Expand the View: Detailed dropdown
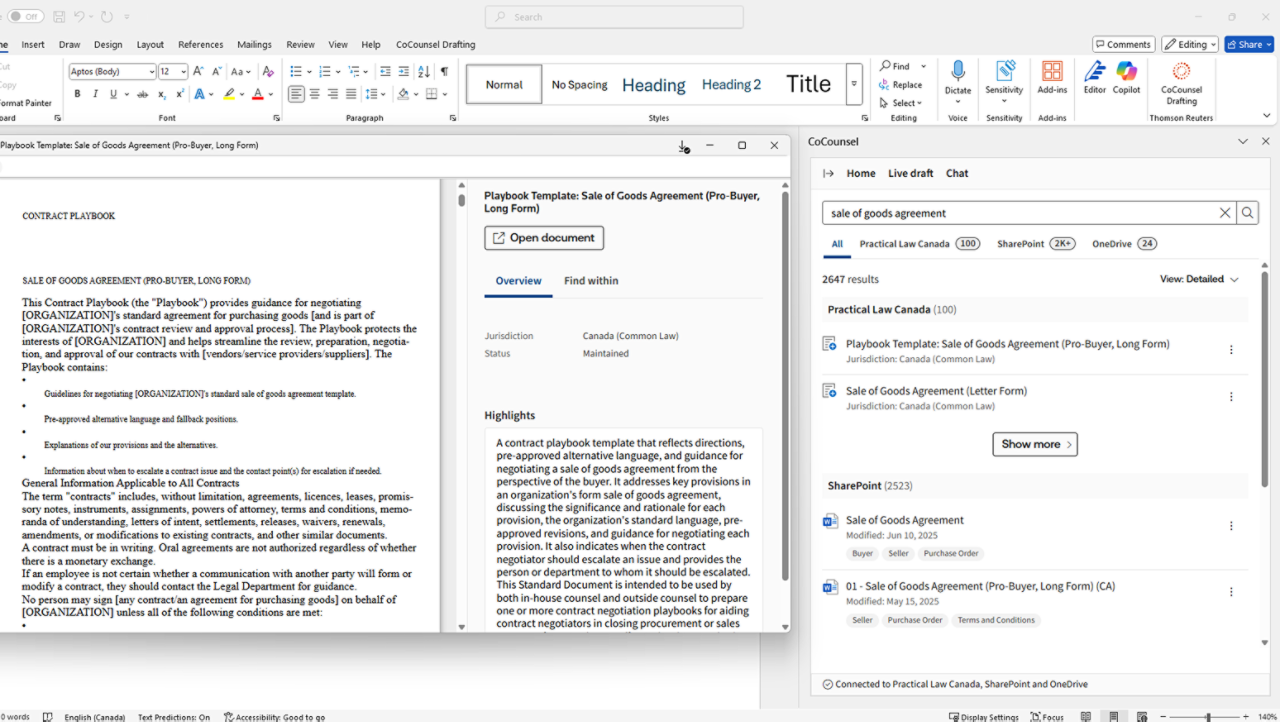The width and height of the screenshot is (1280, 722). point(1199,280)
